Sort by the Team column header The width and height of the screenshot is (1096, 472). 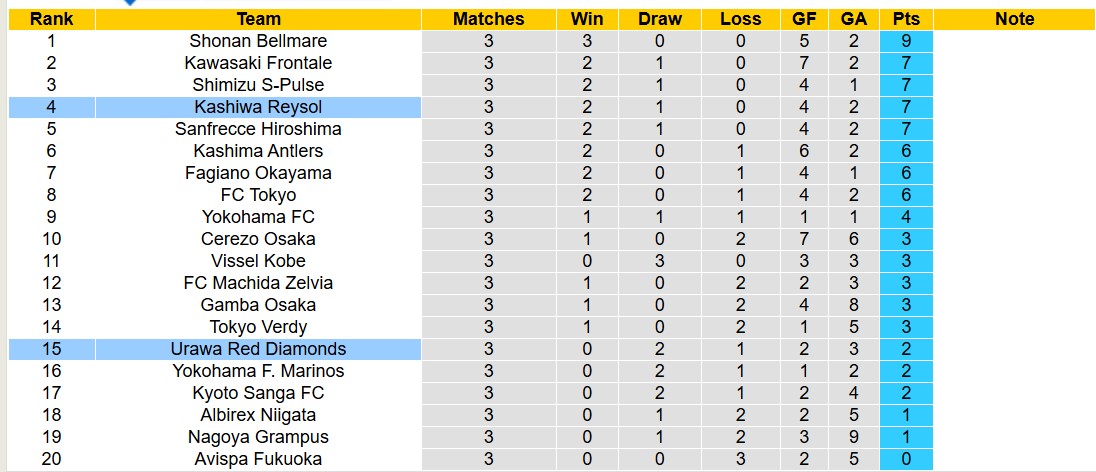coord(258,19)
